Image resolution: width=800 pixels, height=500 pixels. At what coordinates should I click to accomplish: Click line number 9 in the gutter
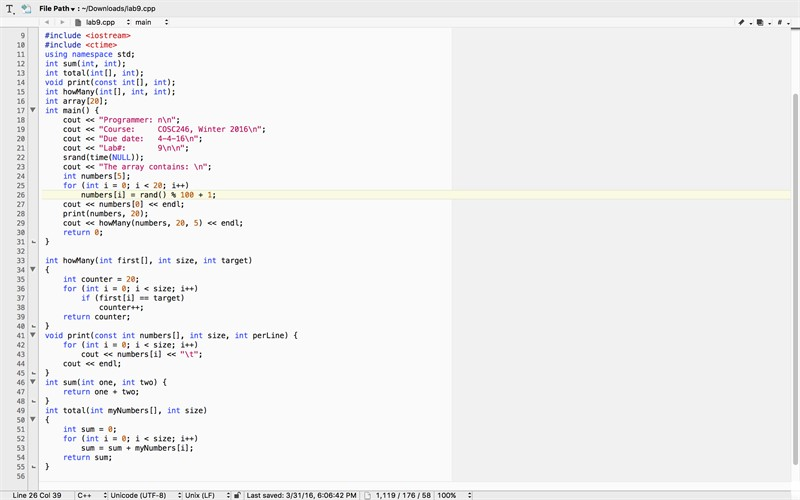coord(22,36)
